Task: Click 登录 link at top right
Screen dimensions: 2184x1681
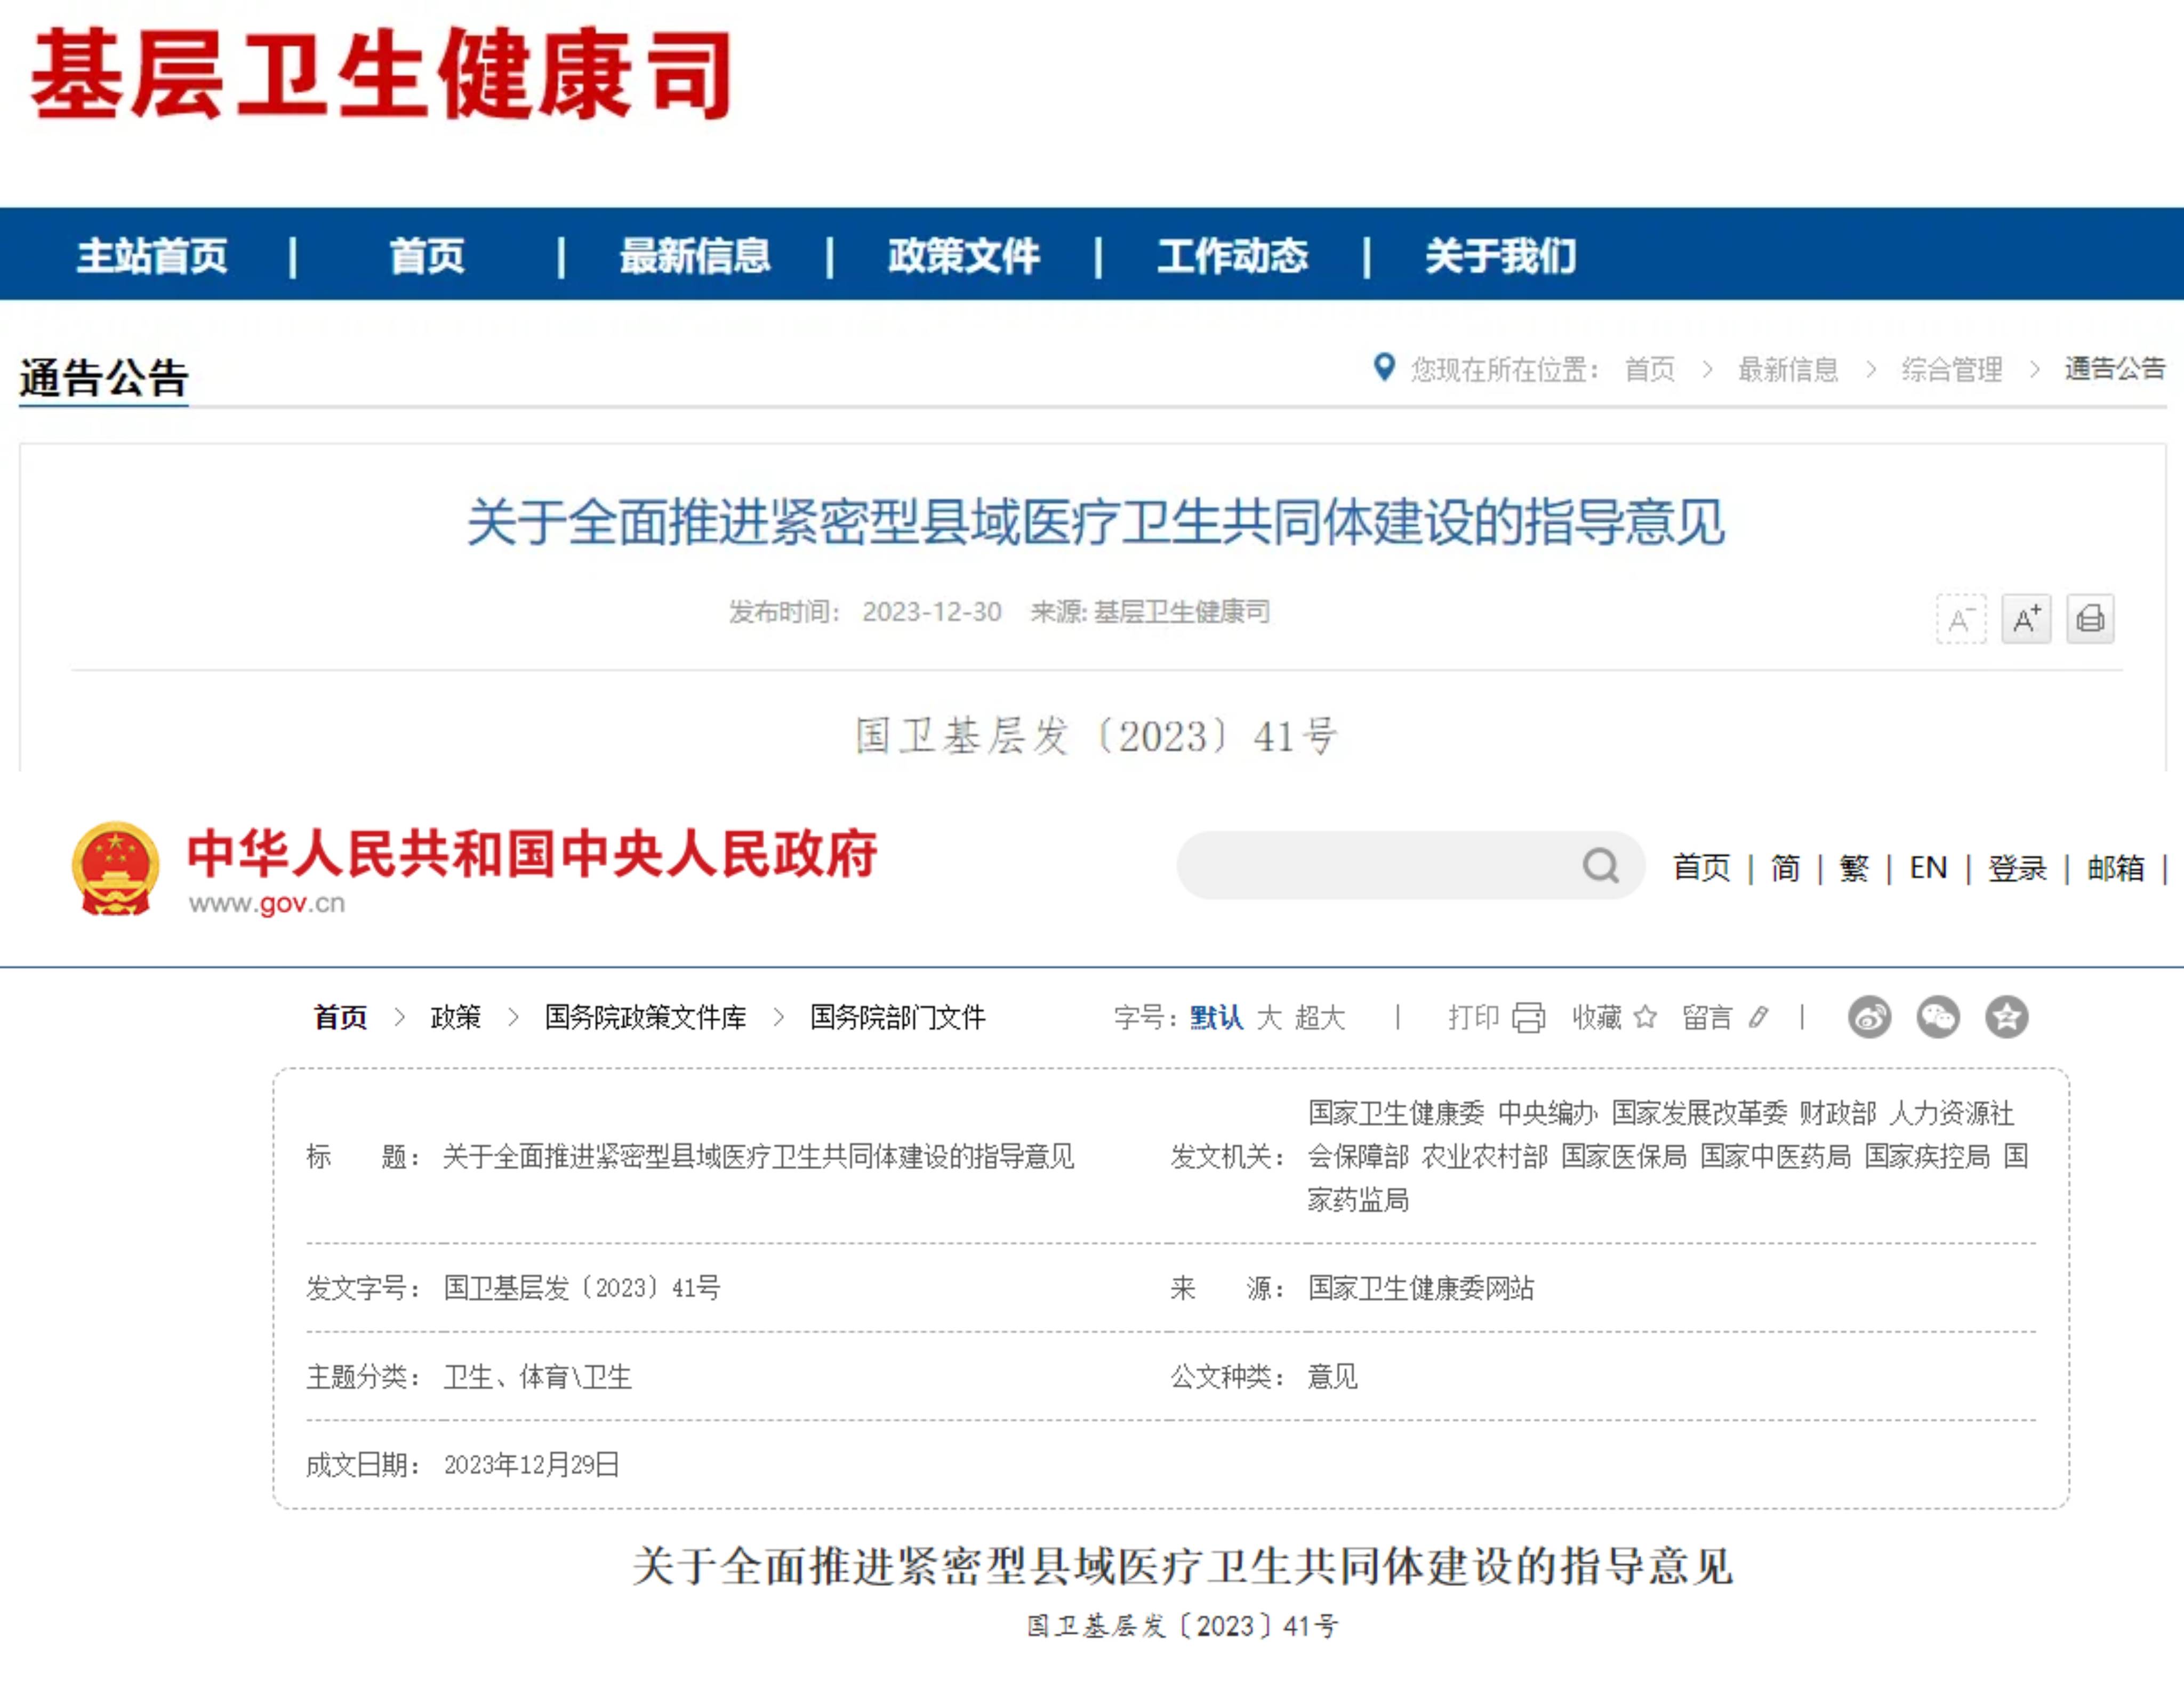Action: (x=2017, y=867)
